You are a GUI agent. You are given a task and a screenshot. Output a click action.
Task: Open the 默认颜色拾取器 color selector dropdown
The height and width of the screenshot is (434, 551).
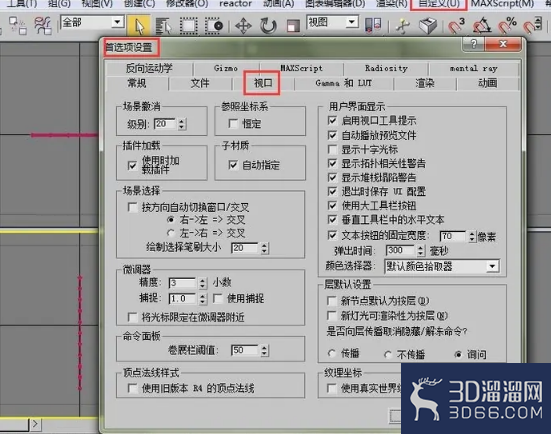[493, 266]
